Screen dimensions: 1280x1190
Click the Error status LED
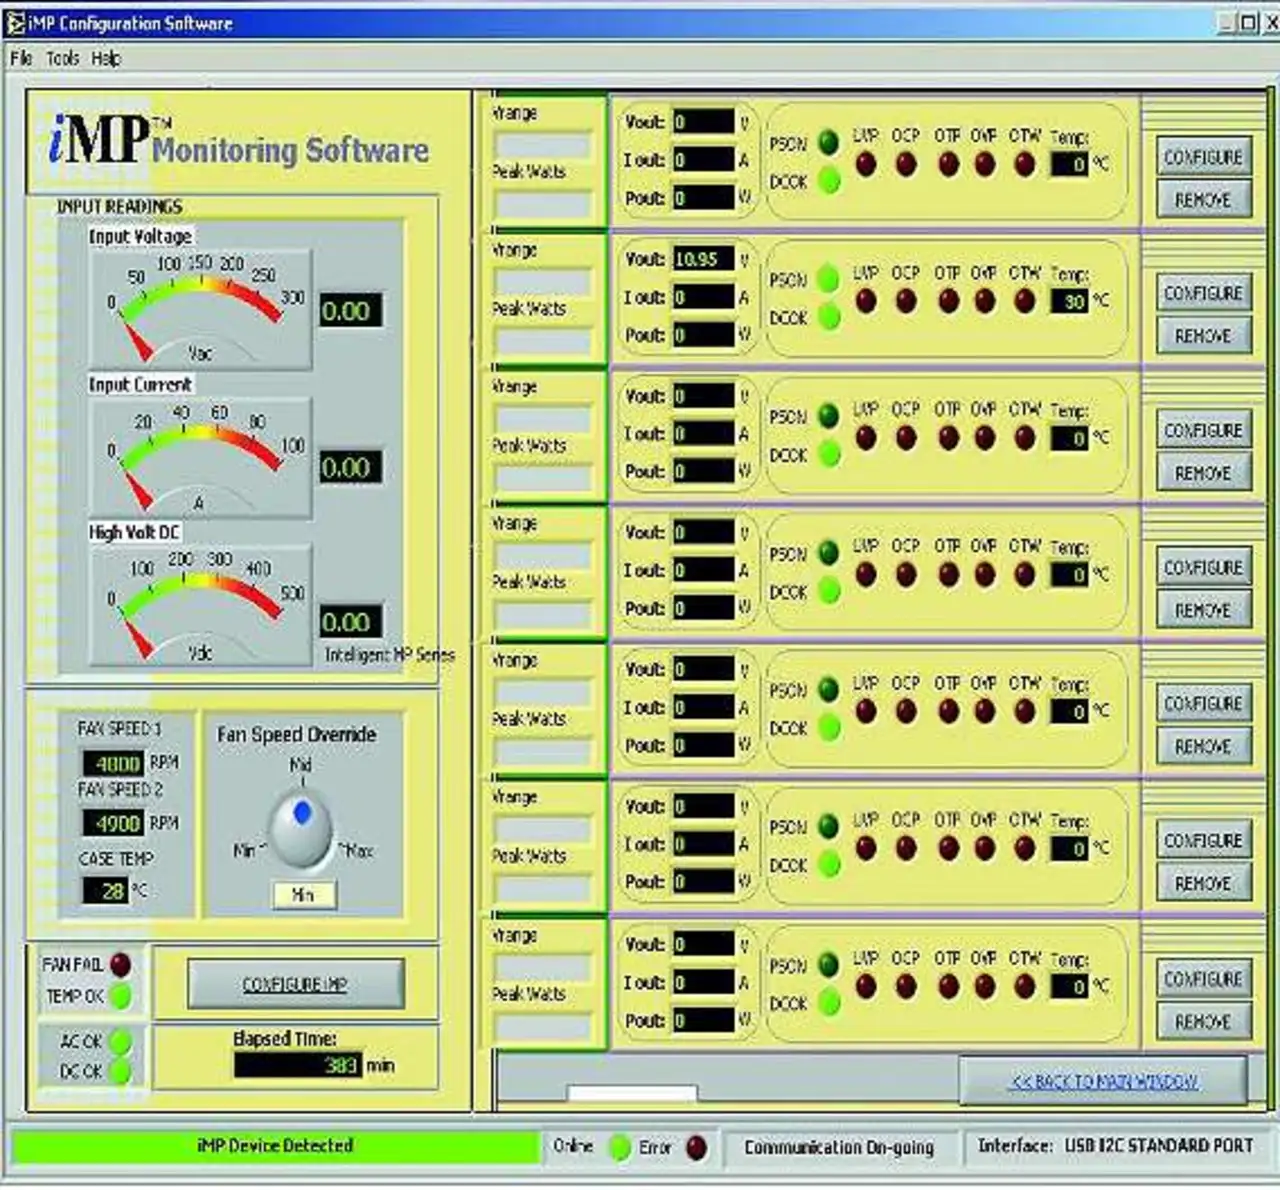(x=697, y=1148)
